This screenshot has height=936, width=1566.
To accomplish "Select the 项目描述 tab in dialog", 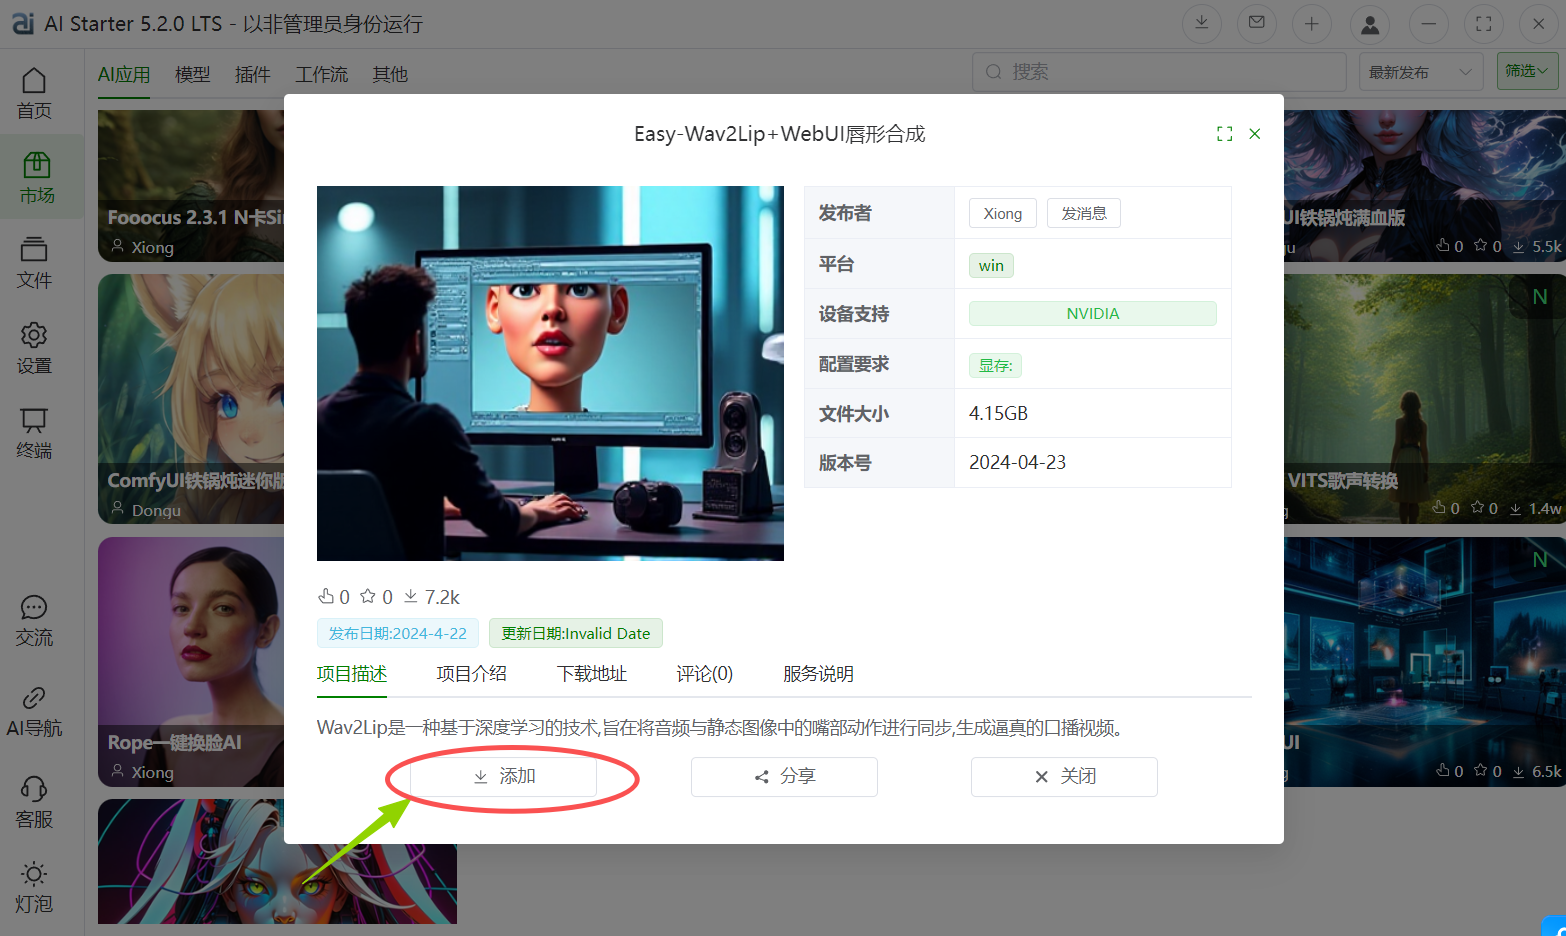I will 352,674.
